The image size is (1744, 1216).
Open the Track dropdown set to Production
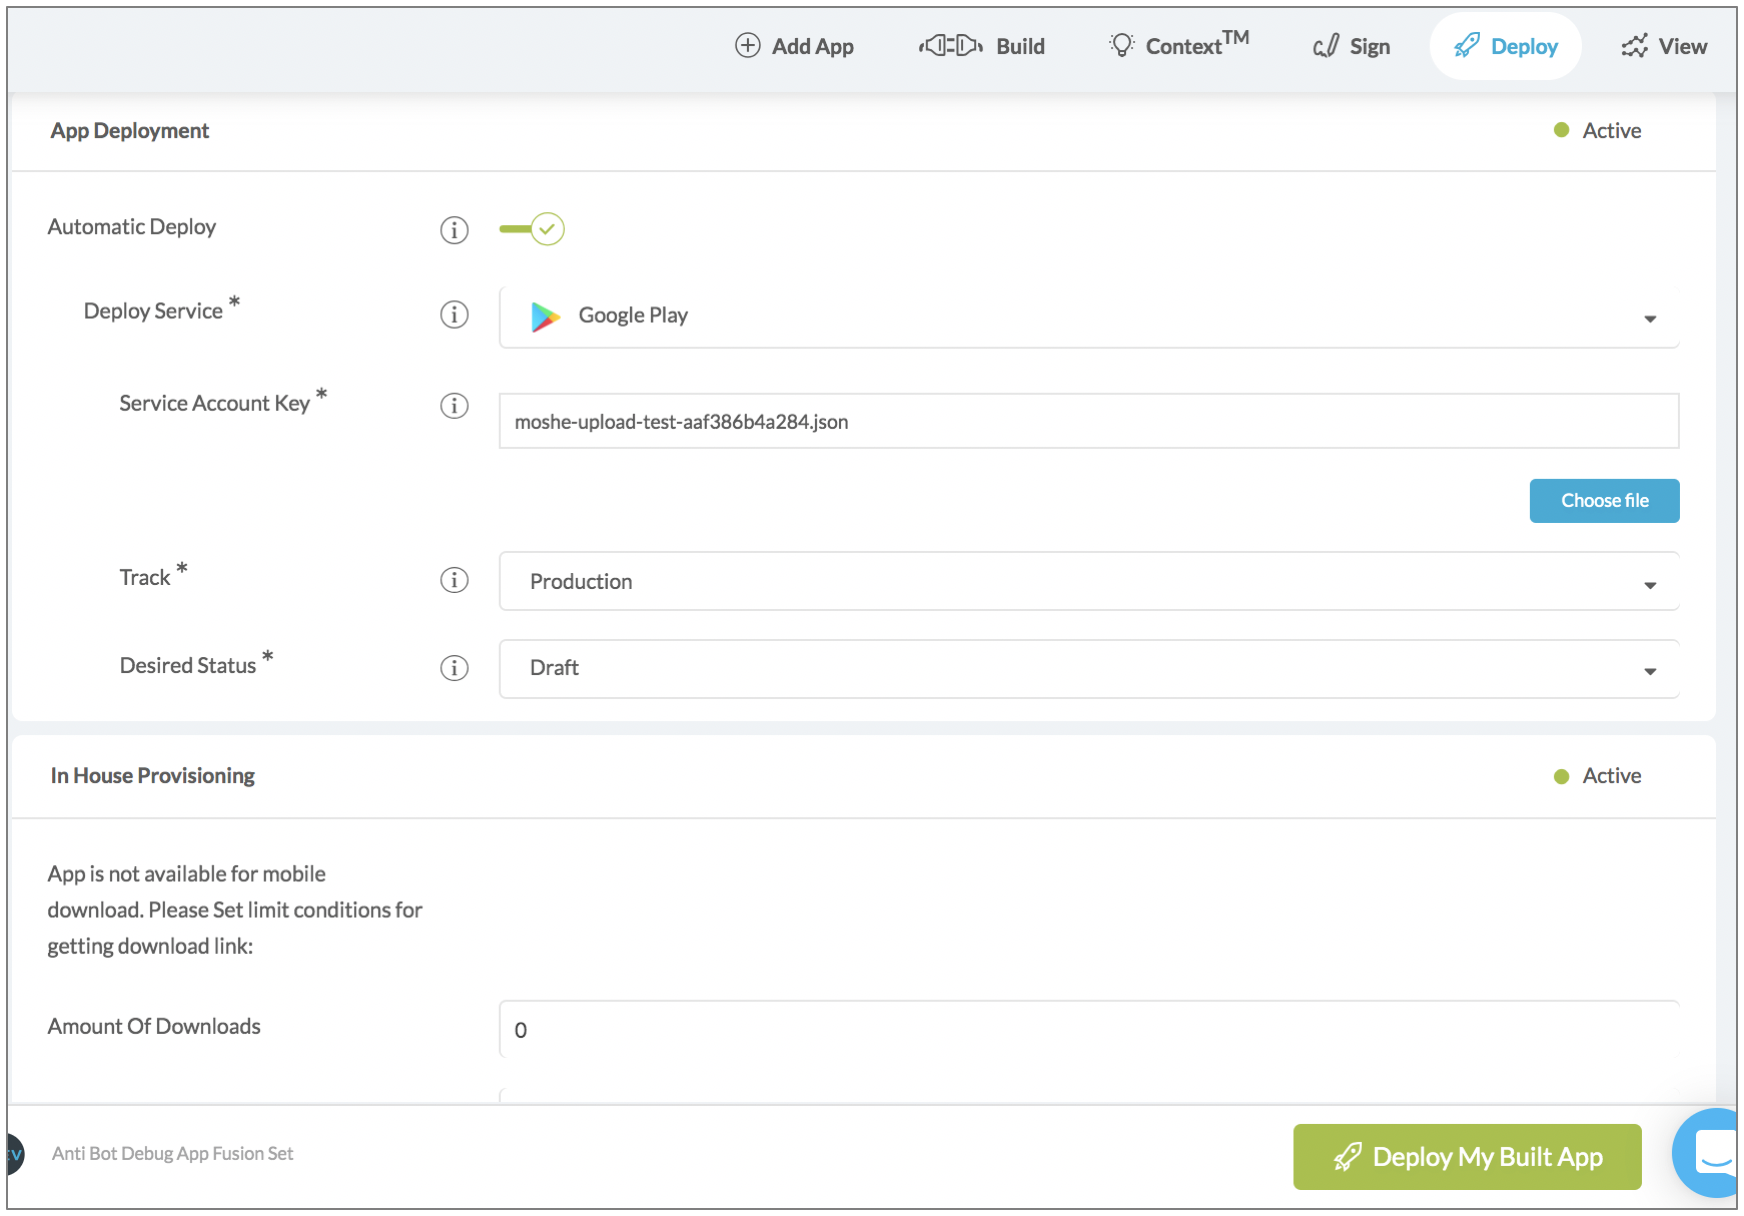pos(1088,582)
